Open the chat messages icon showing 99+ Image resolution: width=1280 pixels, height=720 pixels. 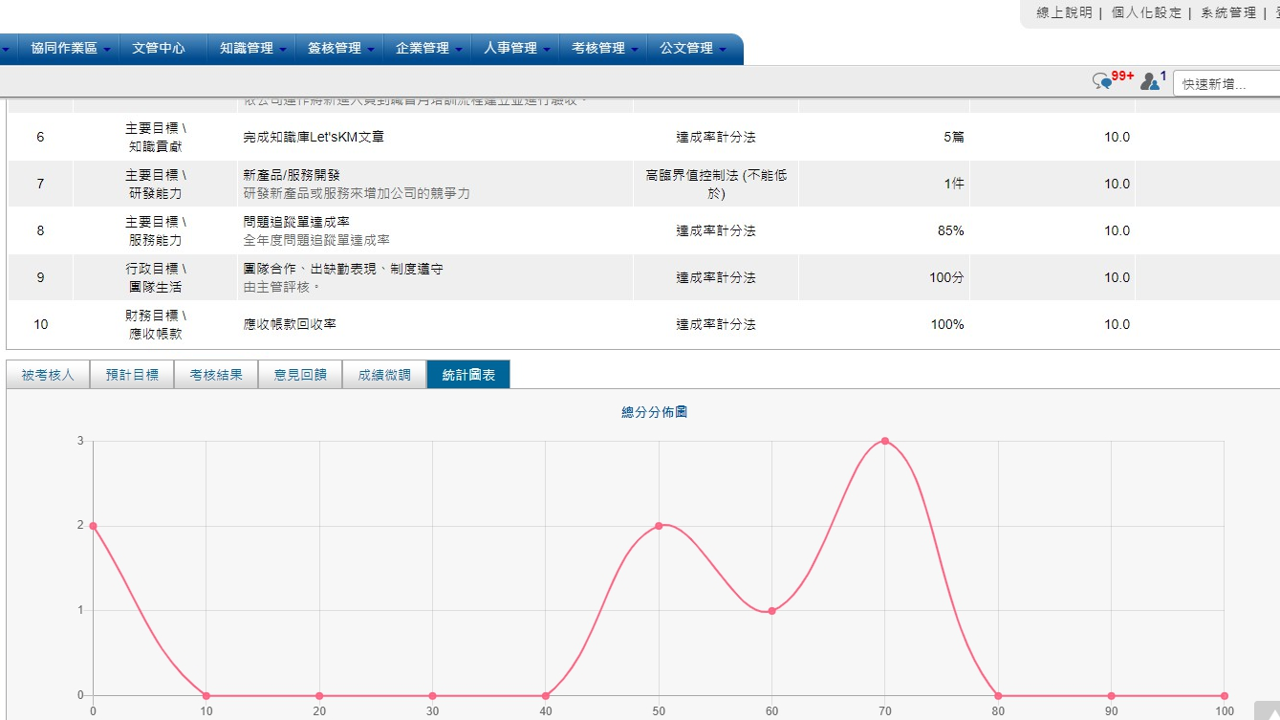(1103, 82)
